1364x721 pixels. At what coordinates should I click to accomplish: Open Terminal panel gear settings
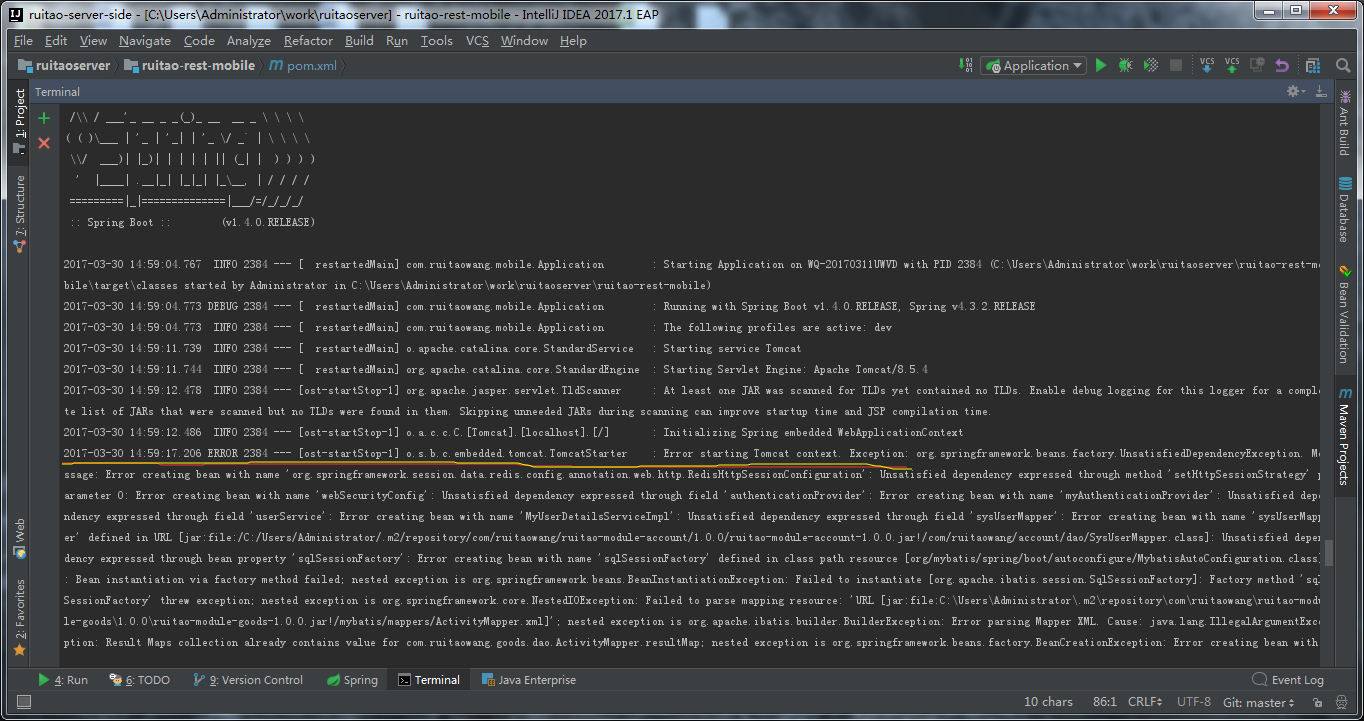(x=1296, y=91)
